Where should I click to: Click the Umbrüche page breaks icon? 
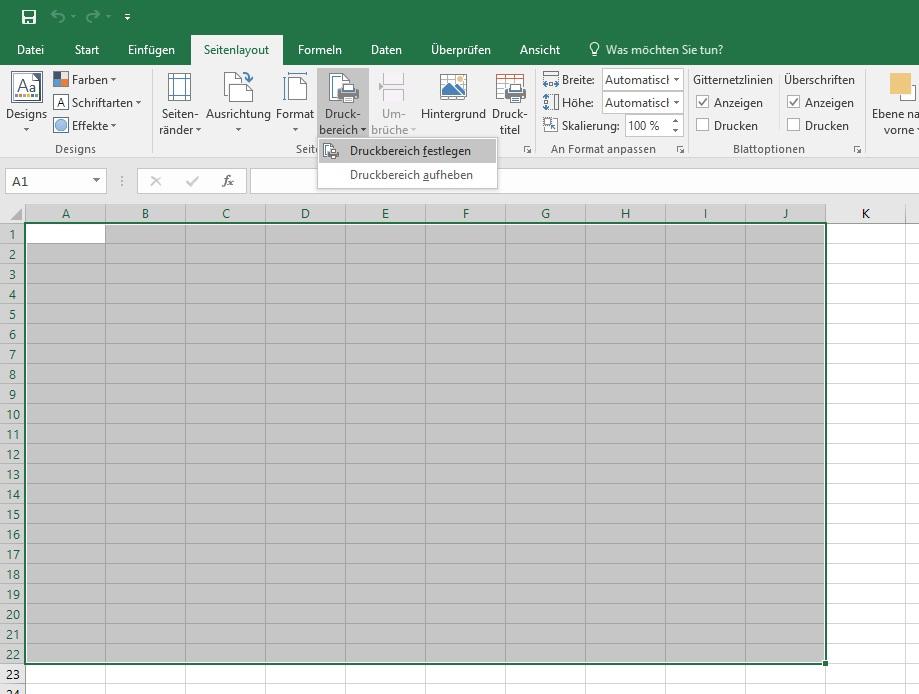(x=392, y=87)
